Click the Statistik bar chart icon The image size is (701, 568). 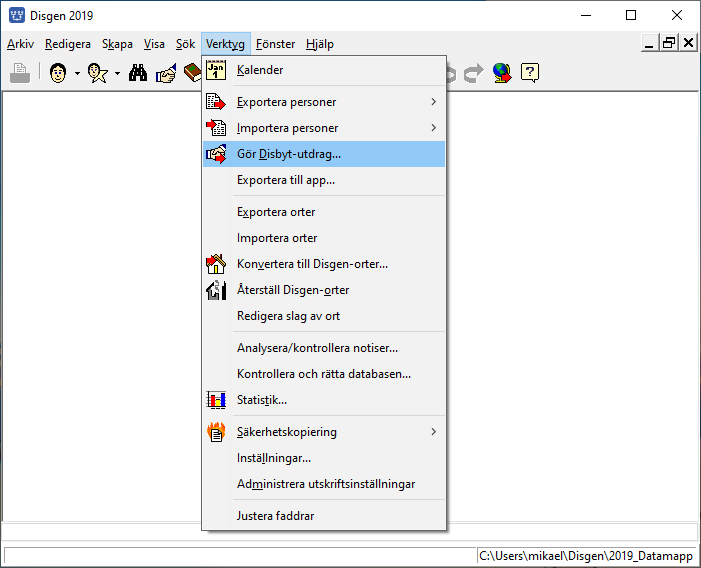[x=216, y=400]
